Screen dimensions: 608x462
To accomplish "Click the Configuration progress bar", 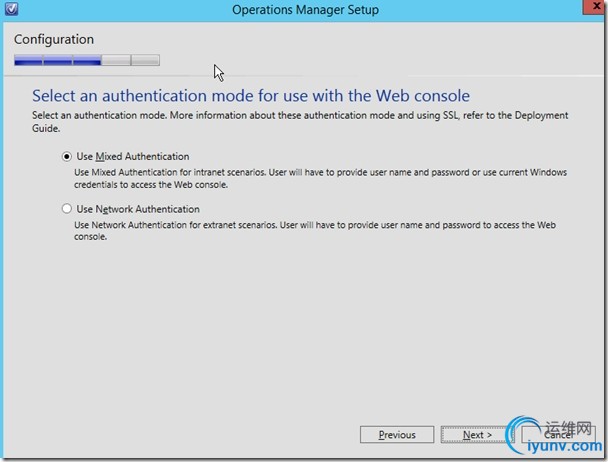I will [87, 60].
